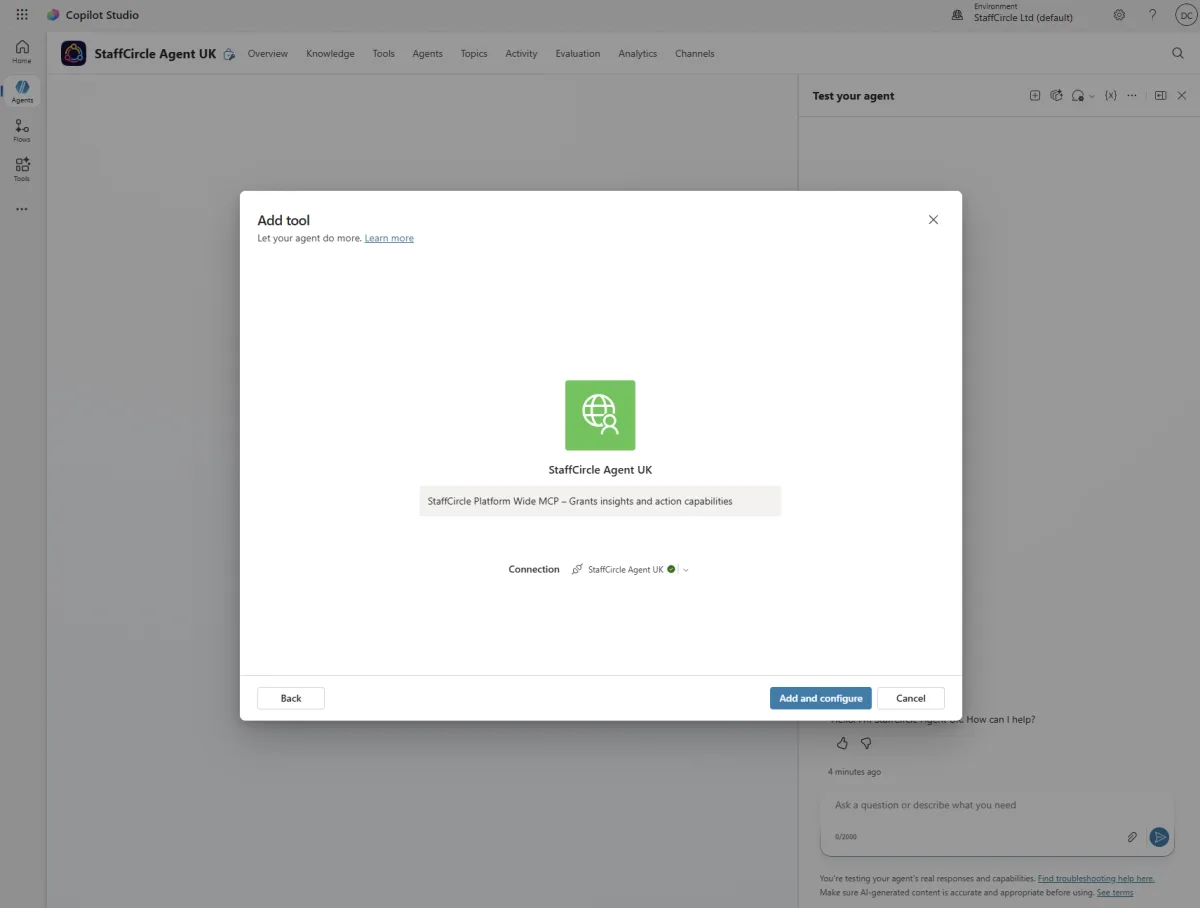Open Flows in the left sidebar
This screenshot has height=908, width=1200.
(22, 130)
